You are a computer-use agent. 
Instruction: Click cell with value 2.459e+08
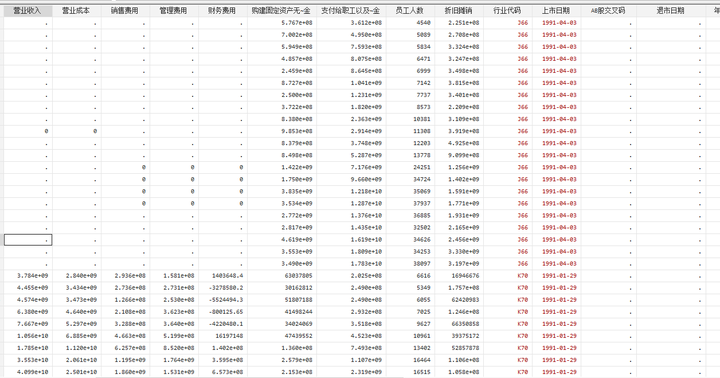tap(281, 71)
